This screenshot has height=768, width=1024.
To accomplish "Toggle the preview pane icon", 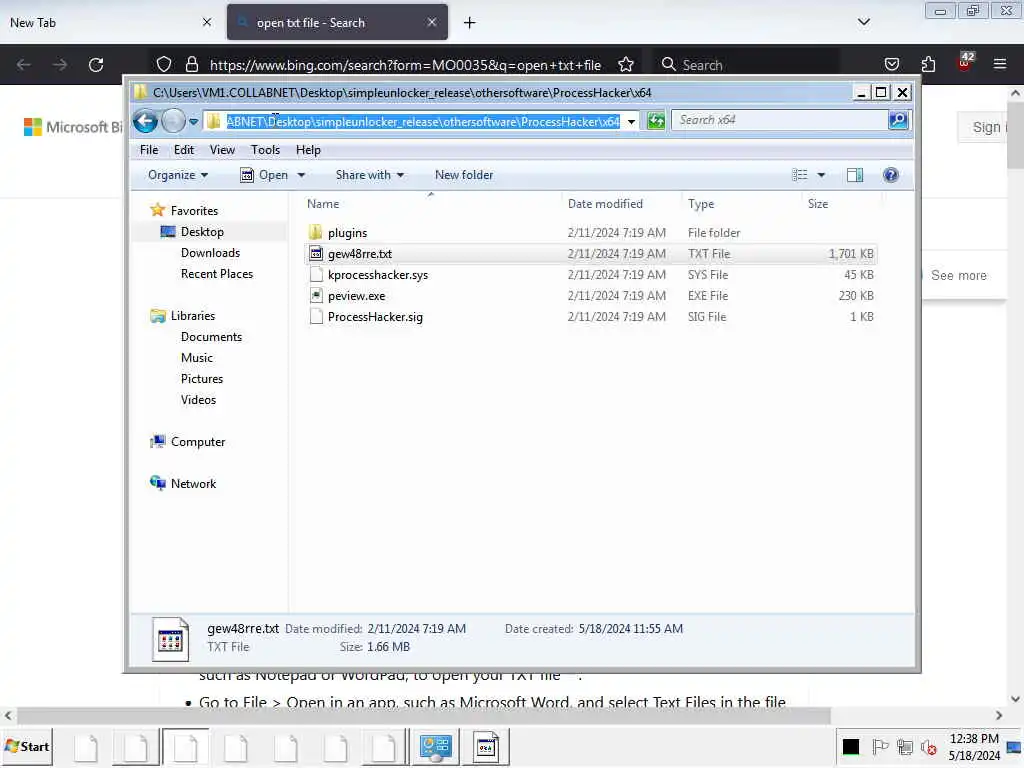I will click(x=855, y=175).
